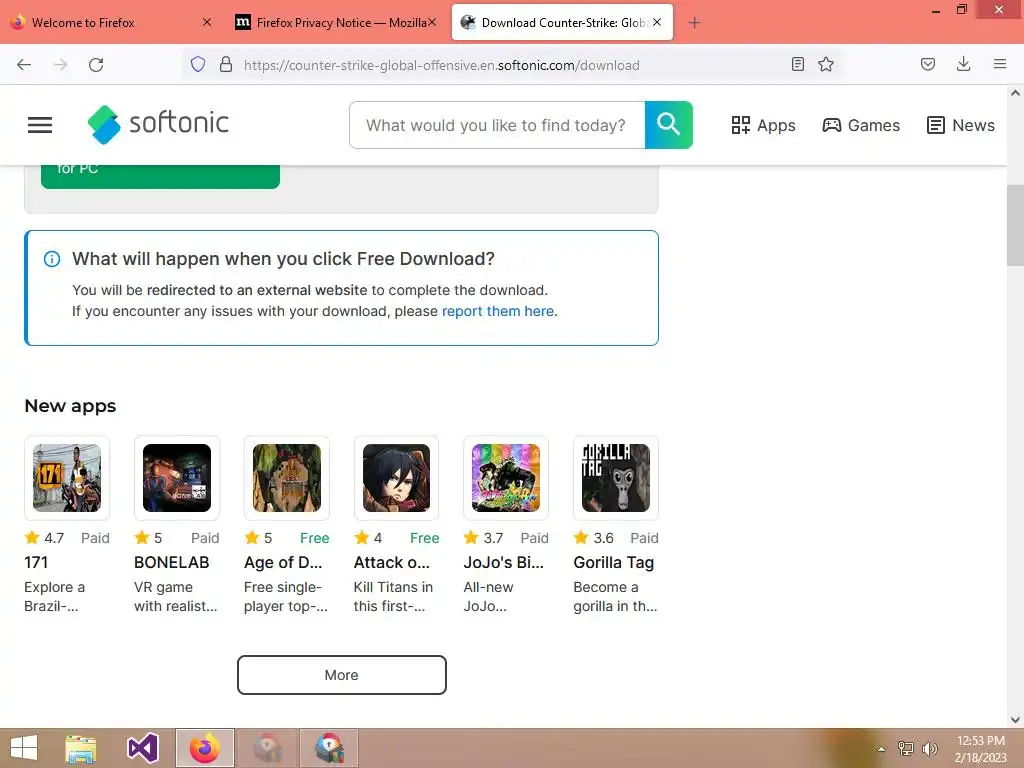
Task: Click the page vertical scrollbar thumb
Action: (1015, 225)
